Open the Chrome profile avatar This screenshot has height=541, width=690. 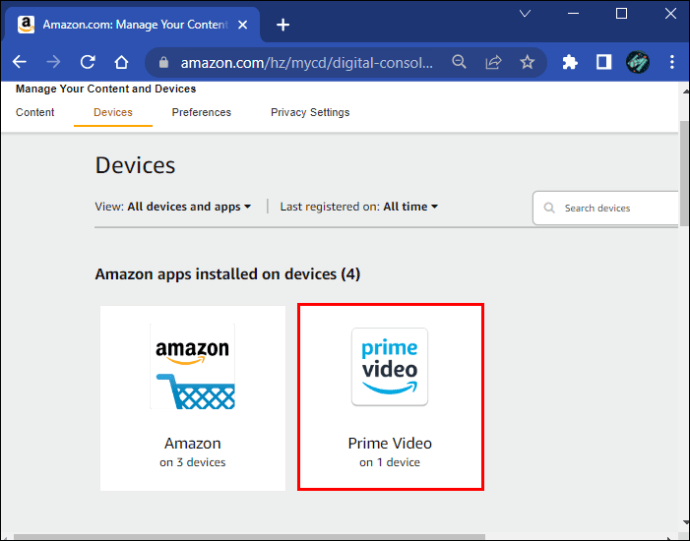pyautogui.click(x=638, y=62)
